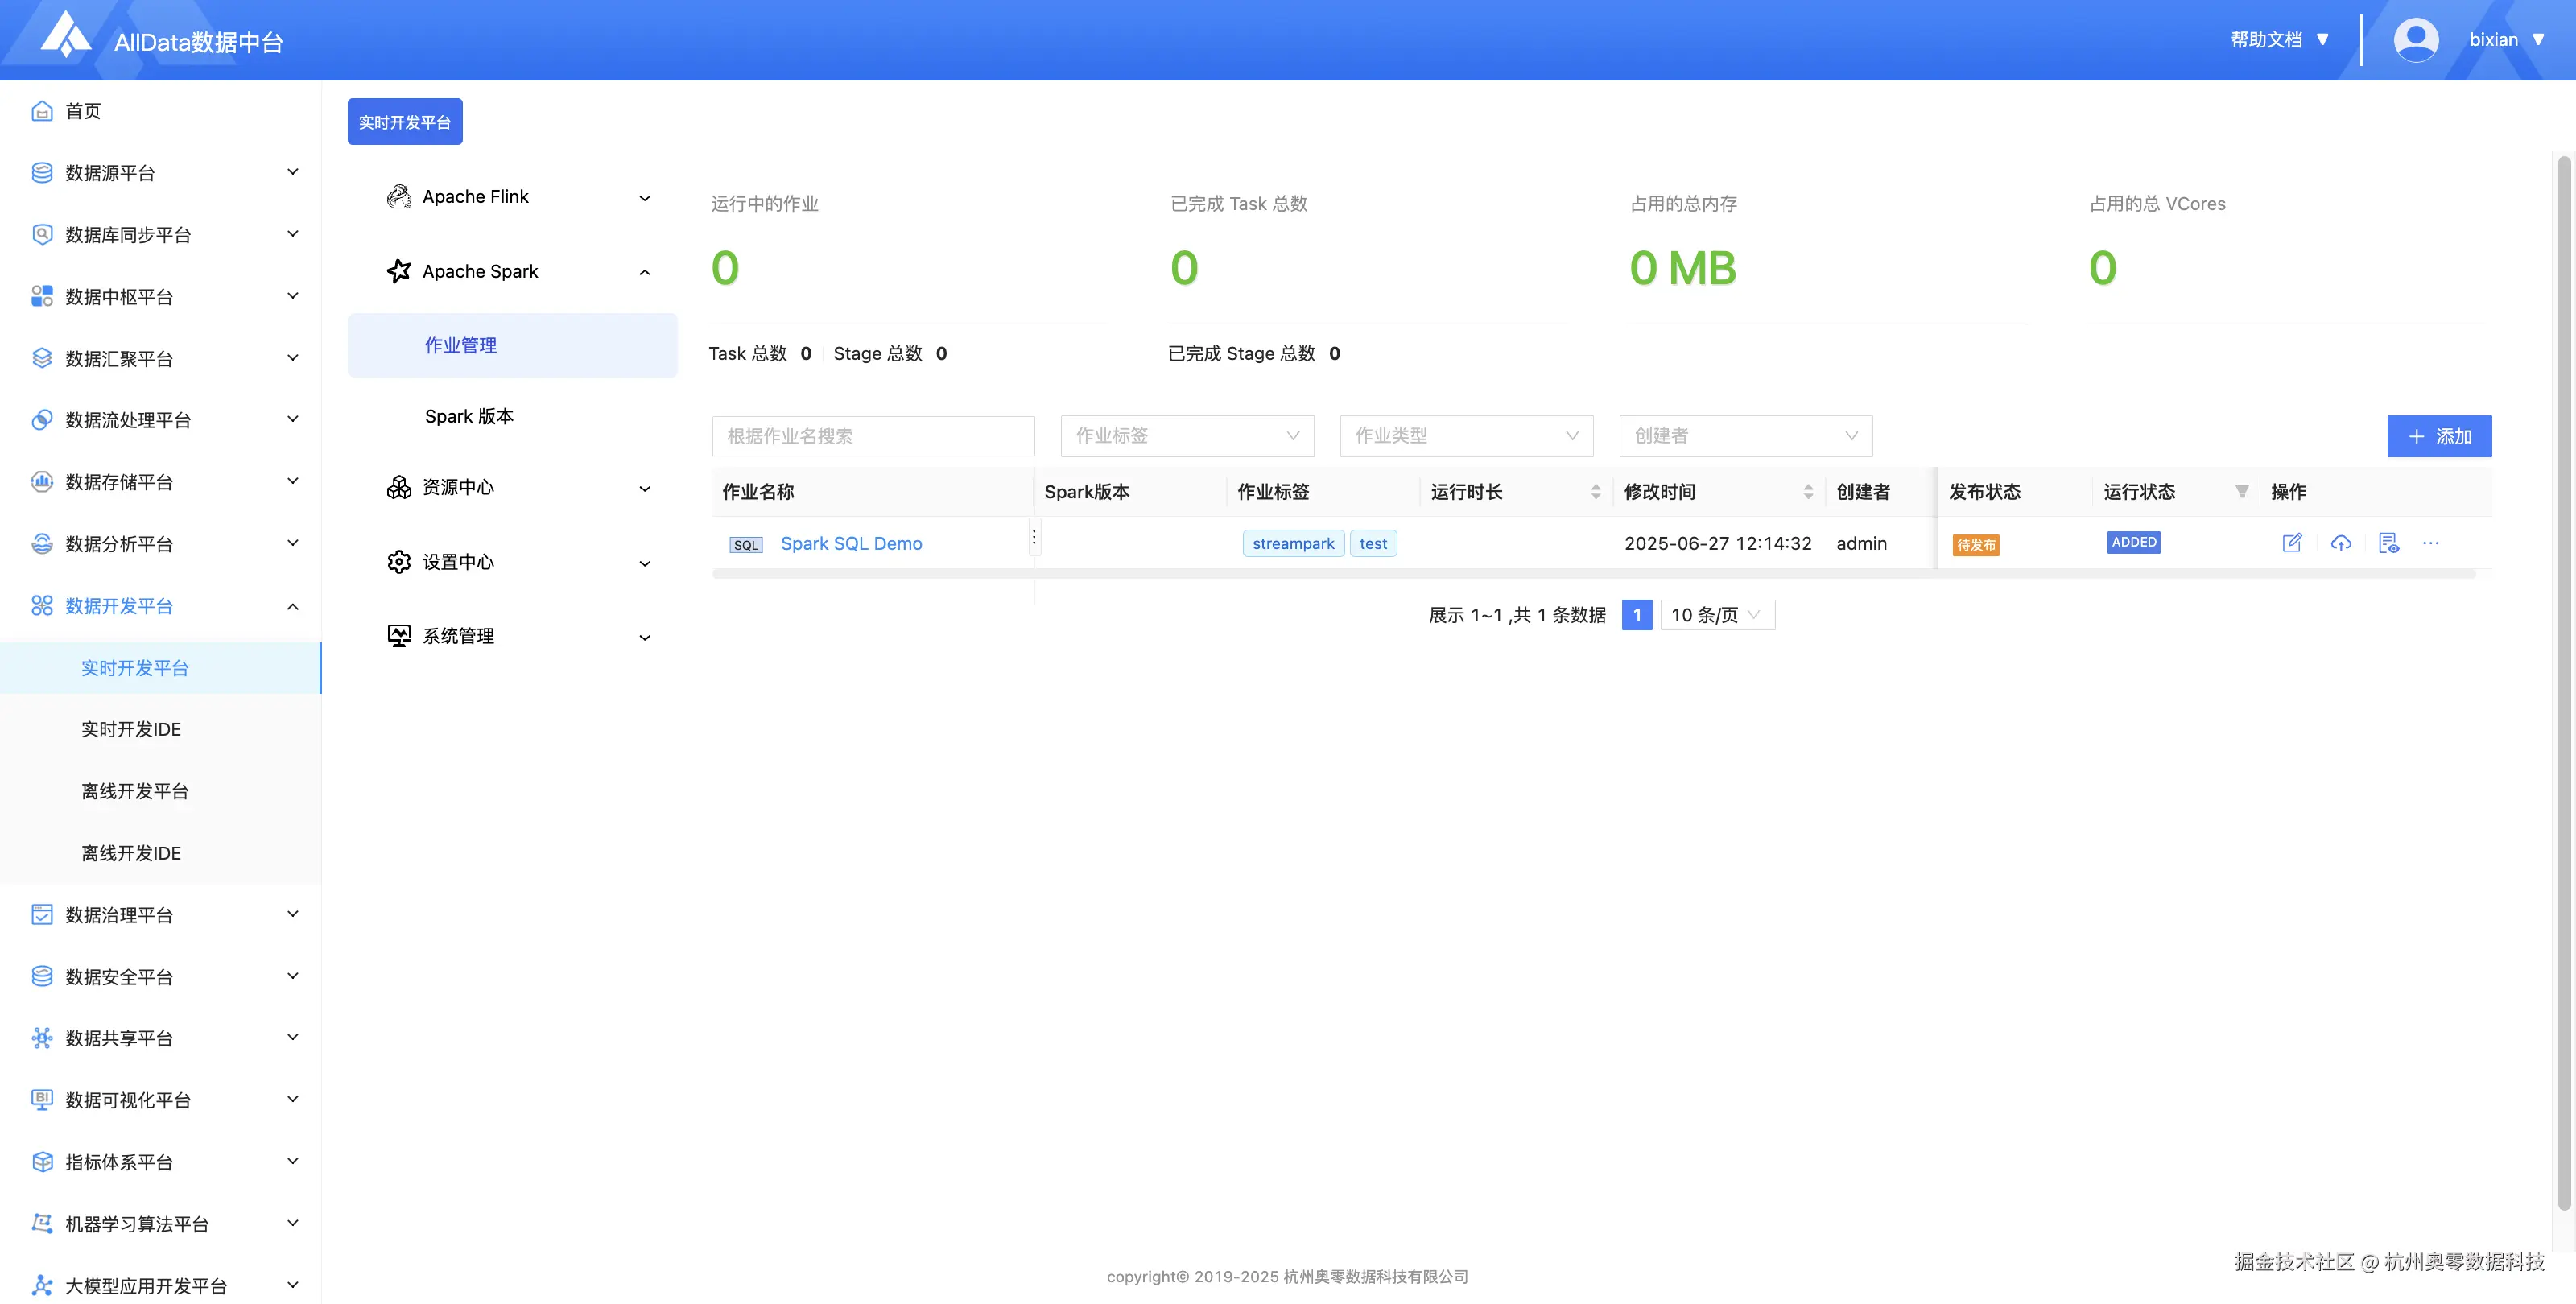Click the bixian user avatar icon
This screenshot has height=1304, width=2576.
(x=2415, y=40)
